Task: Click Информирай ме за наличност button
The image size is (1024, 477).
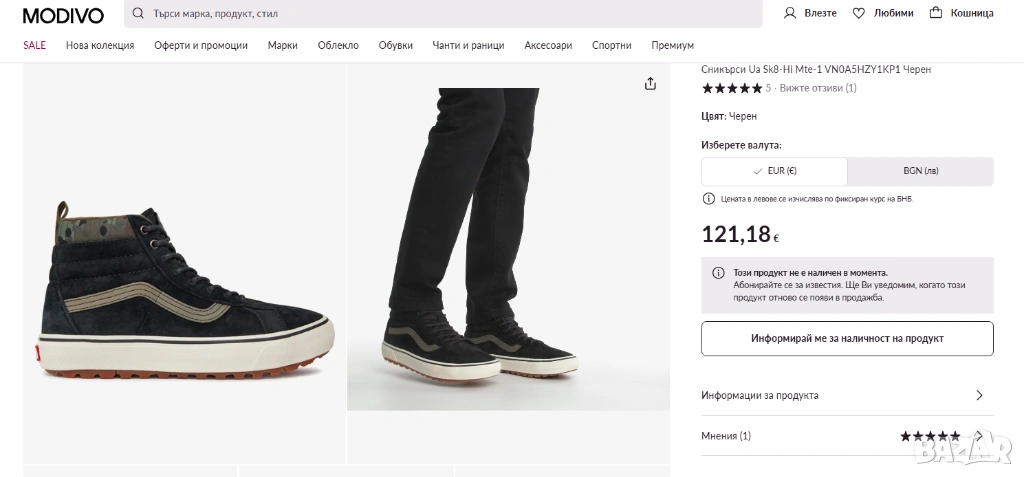Action: coord(847,338)
